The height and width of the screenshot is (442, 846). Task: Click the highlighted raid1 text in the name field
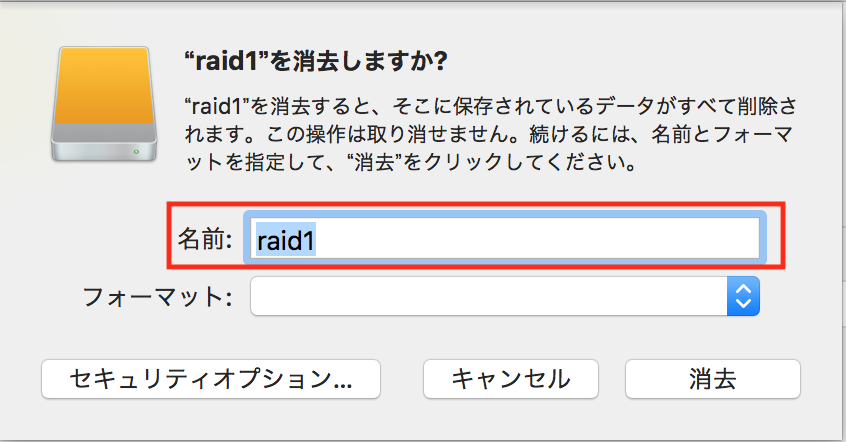tap(286, 239)
